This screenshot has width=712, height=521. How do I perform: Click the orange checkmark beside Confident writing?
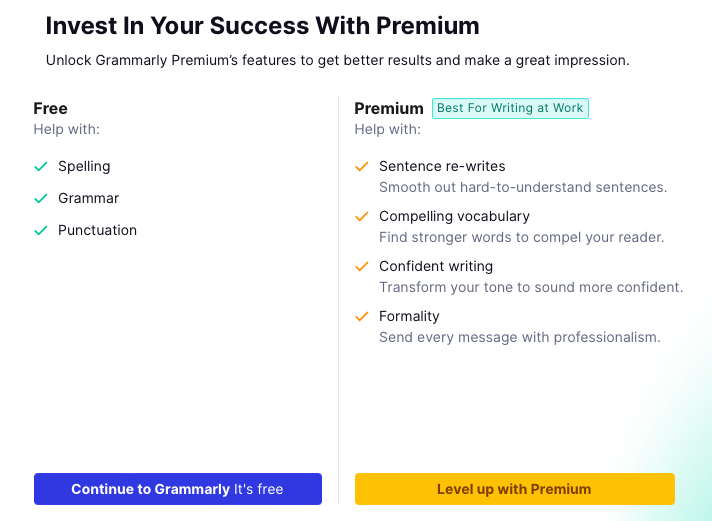coord(362,267)
